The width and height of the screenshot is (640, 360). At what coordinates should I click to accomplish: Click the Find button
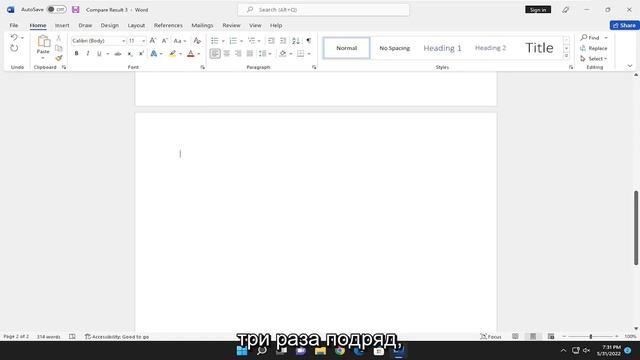[x=590, y=38]
